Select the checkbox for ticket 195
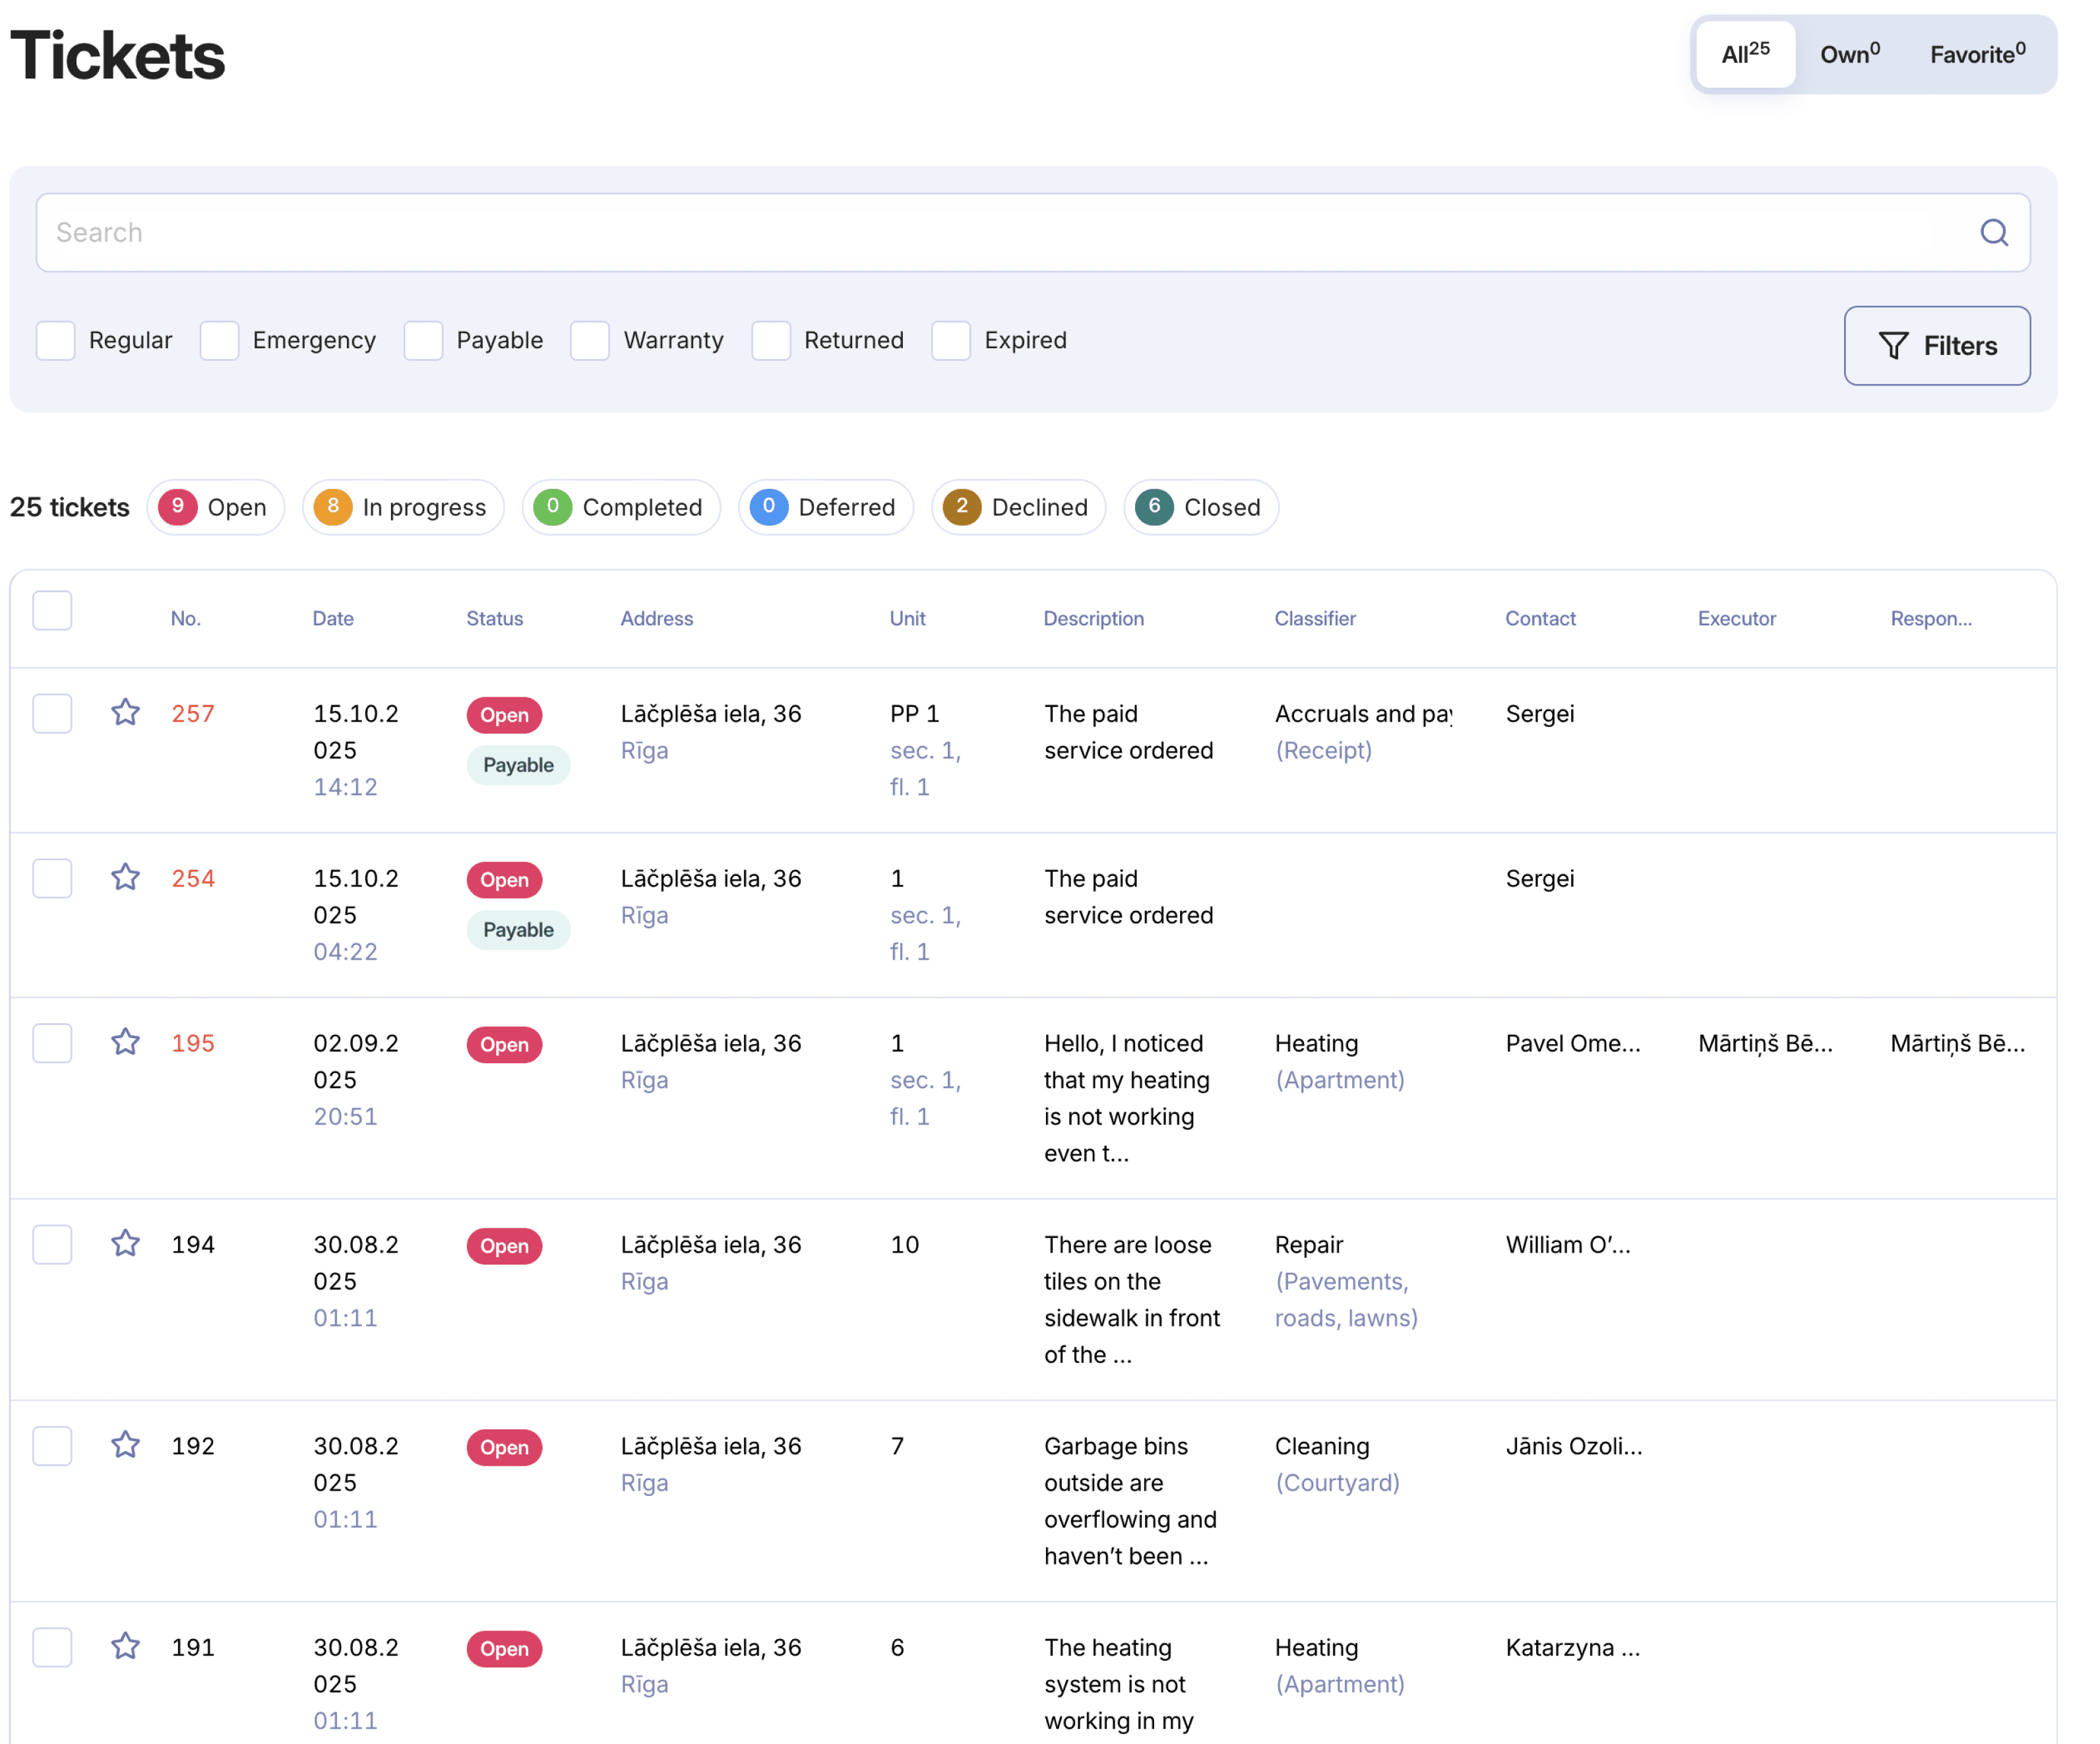Image resolution: width=2100 pixels, height=1744 pixels. click(x=52, y=1043)
